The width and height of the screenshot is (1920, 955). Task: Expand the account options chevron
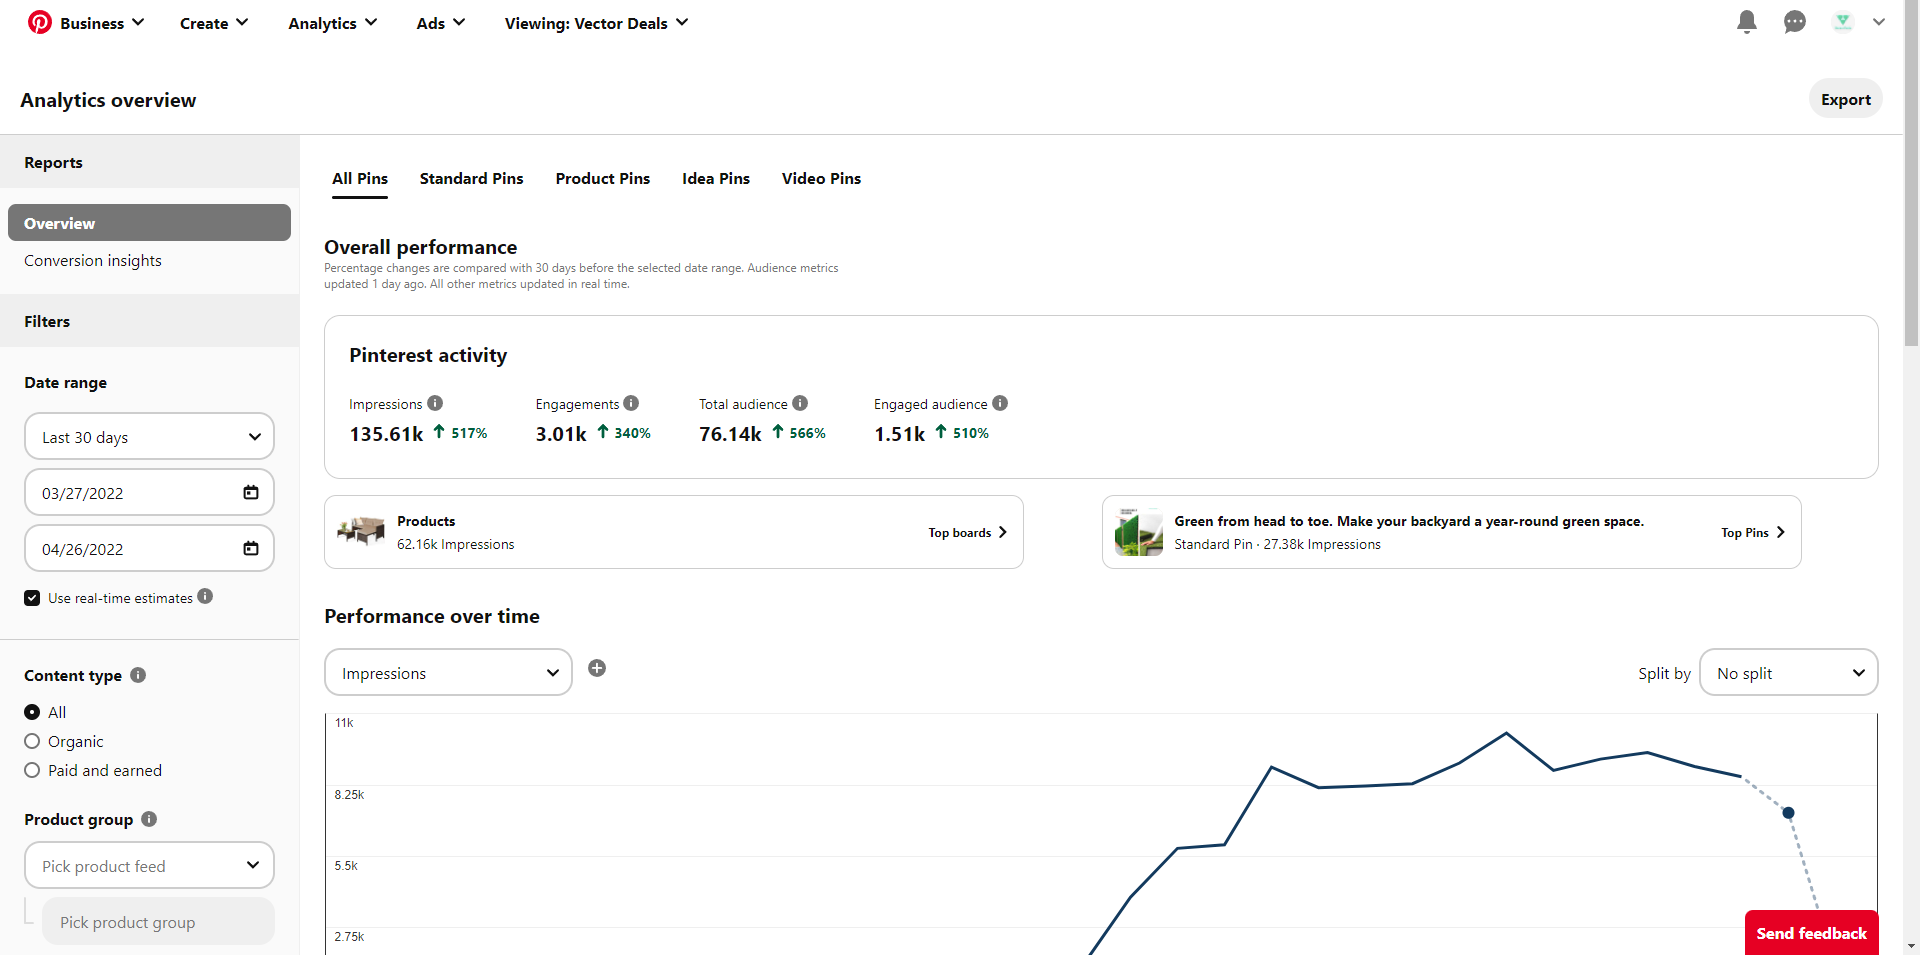tap(1879, 22)
